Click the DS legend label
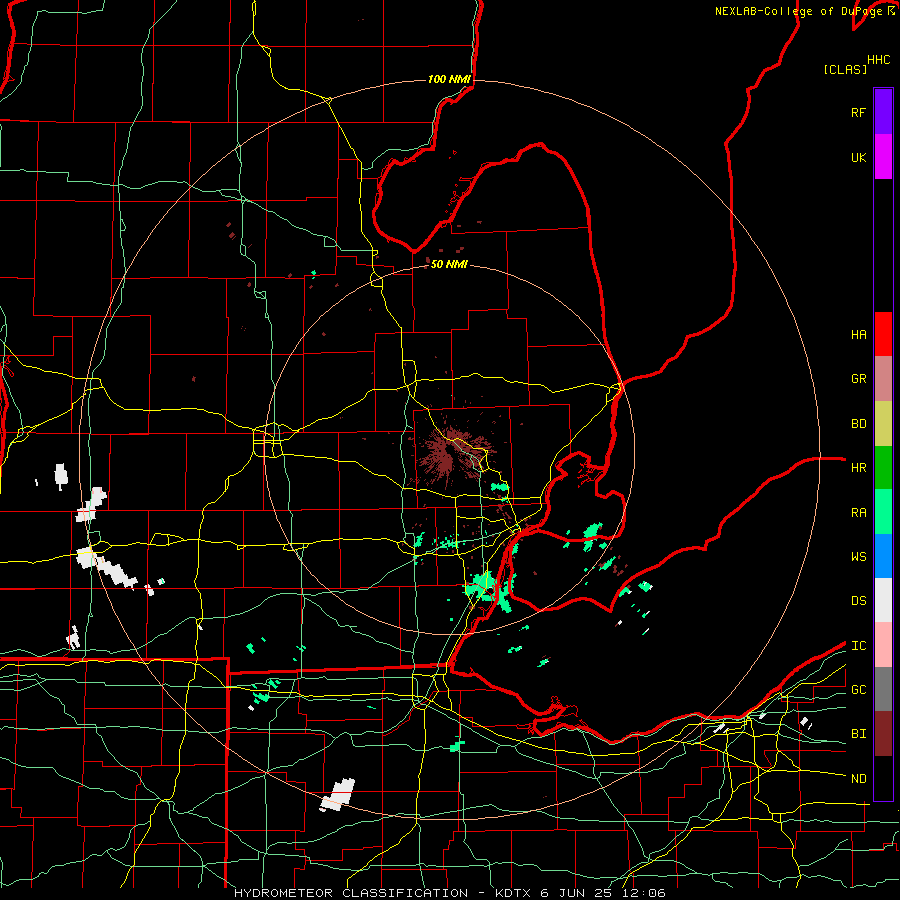The image size is (900, 900). pyautogui.click(x=858, y=601)
